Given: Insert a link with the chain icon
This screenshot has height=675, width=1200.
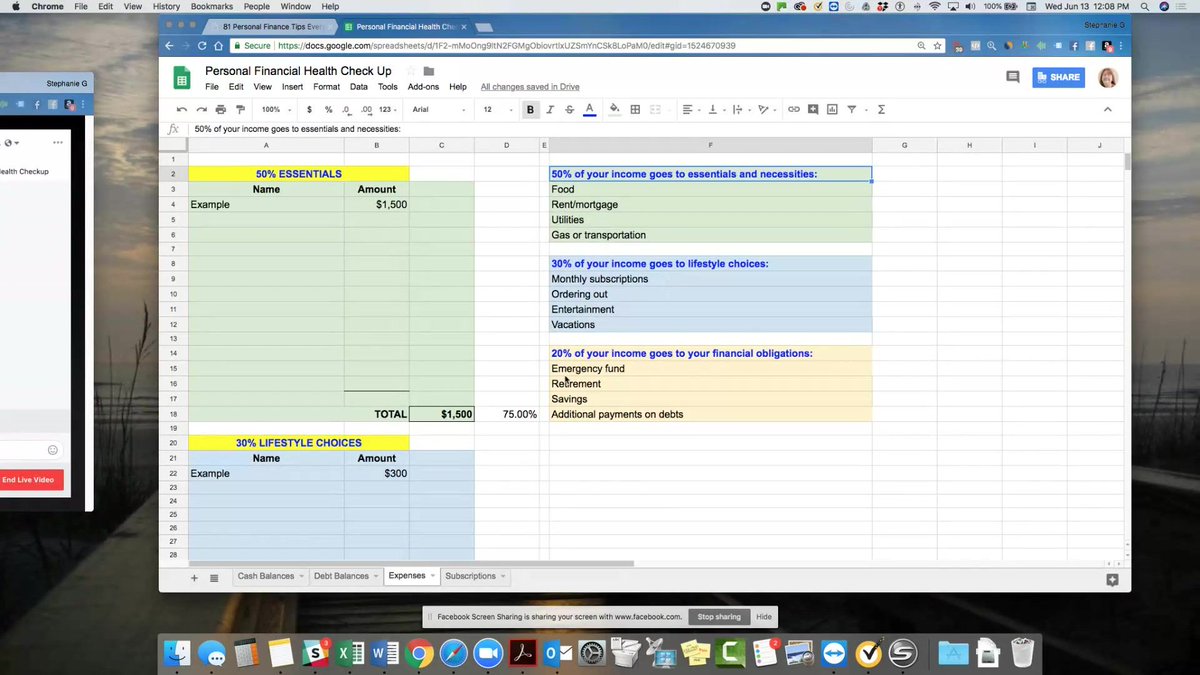Looking at the screenshot, I should point(794,109).
